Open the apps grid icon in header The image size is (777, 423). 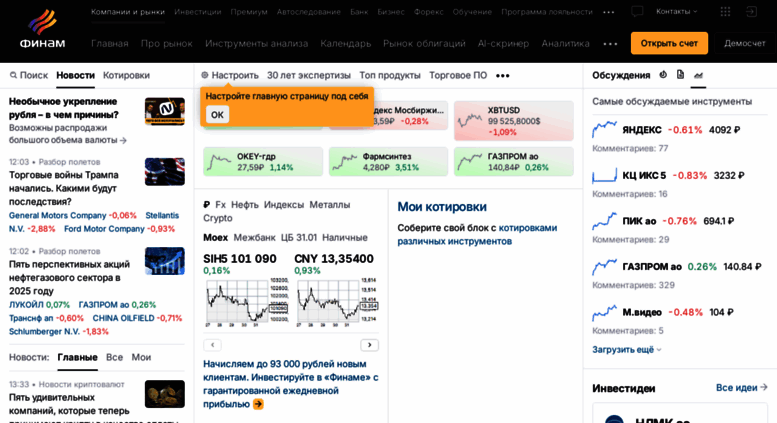coord(725,11)
